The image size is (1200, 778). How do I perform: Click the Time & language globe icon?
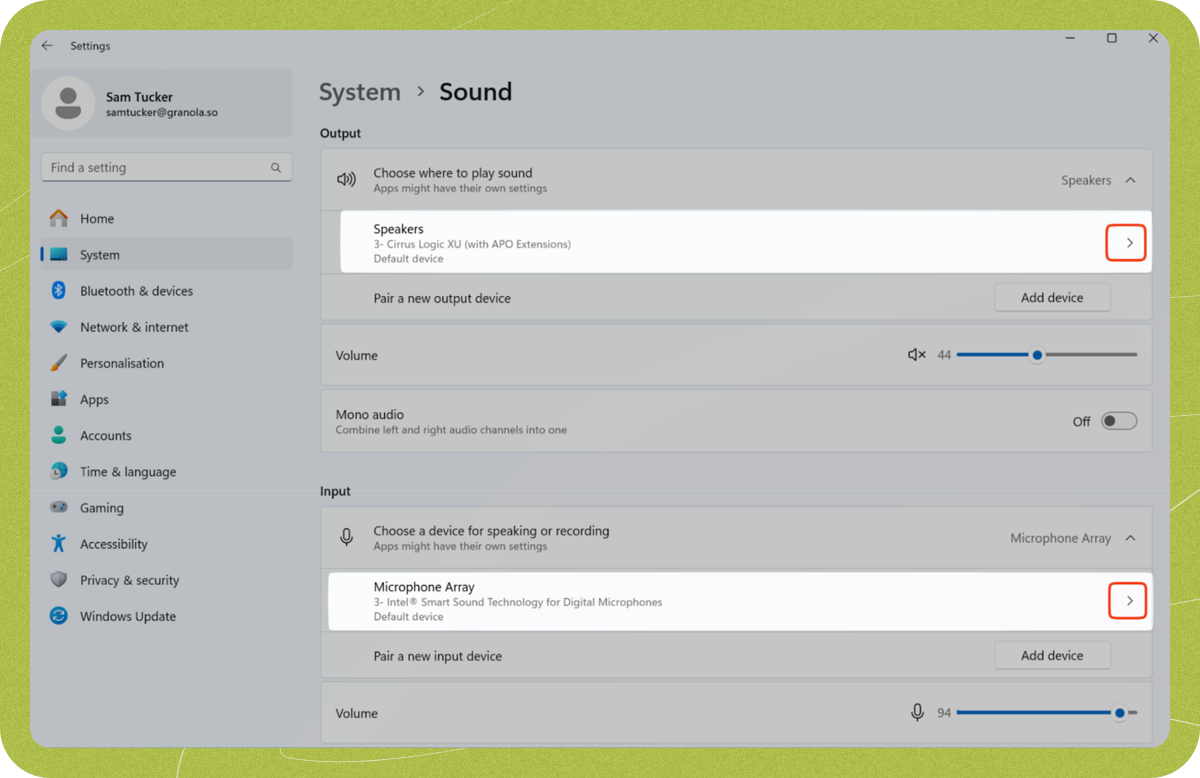[59, 471]
